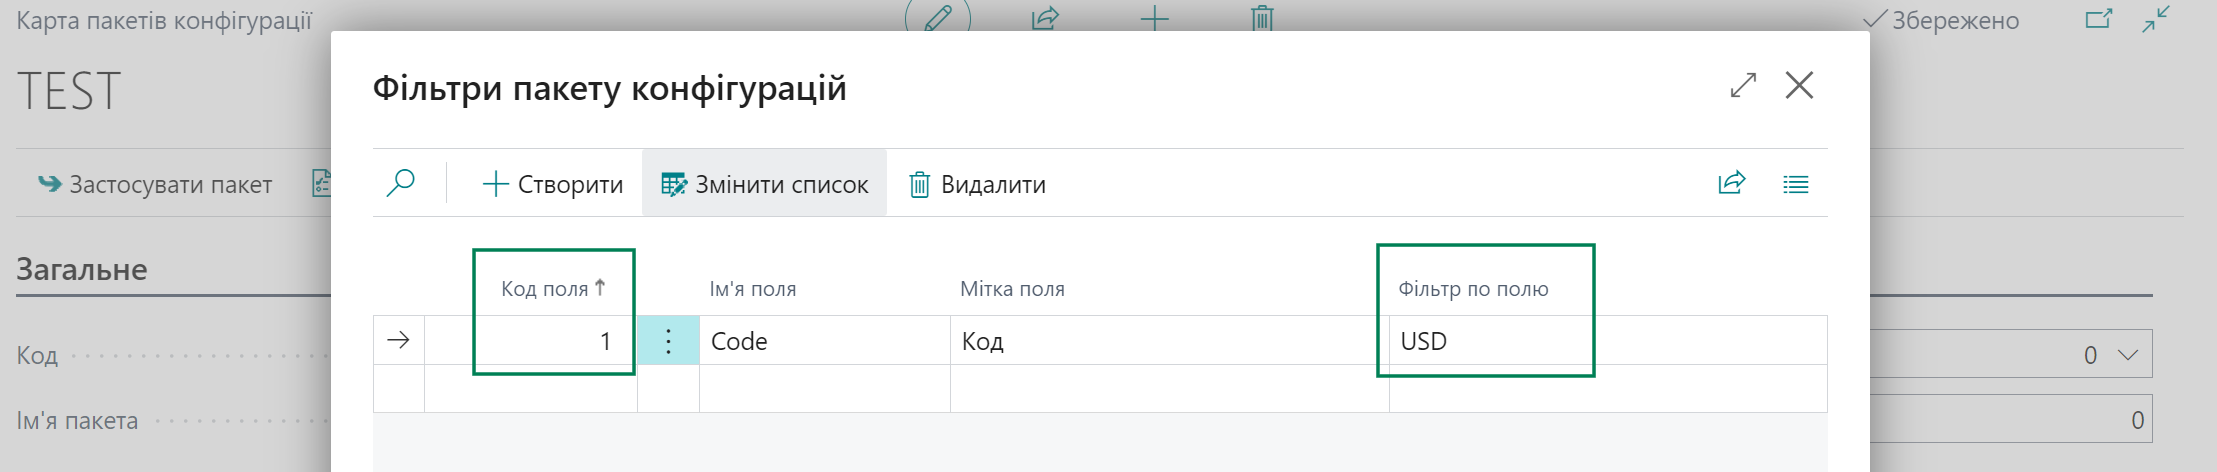Open row options menu (three dots) for Code
The width and height of the screenshot is (2217, 472).
668,341
